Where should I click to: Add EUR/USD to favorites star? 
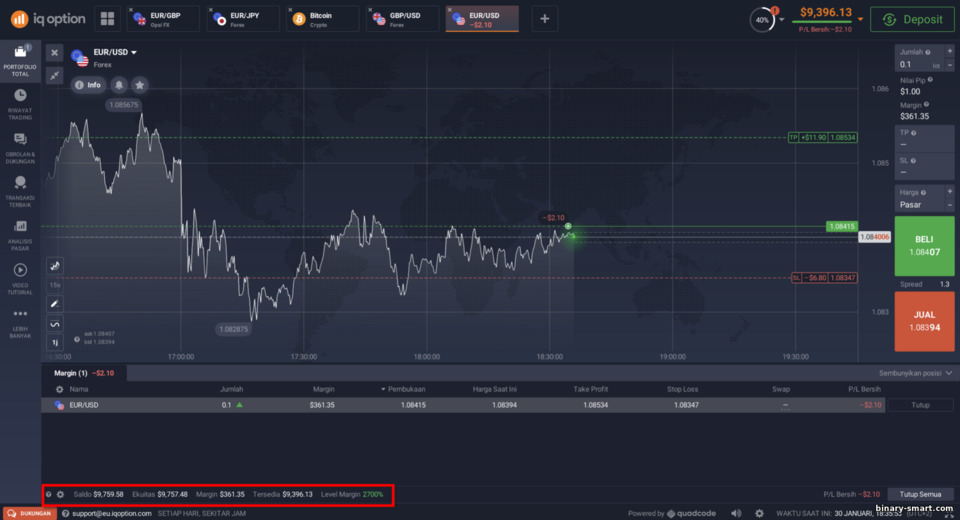140,85
